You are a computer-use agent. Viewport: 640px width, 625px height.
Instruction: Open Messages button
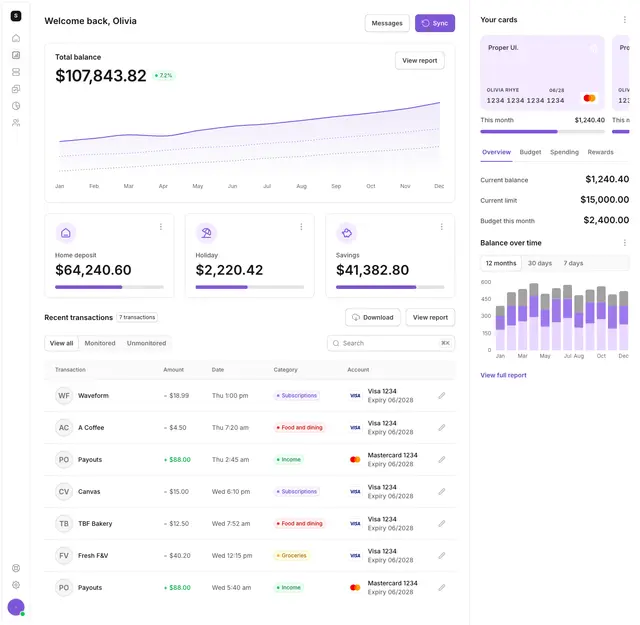(387, 23)
